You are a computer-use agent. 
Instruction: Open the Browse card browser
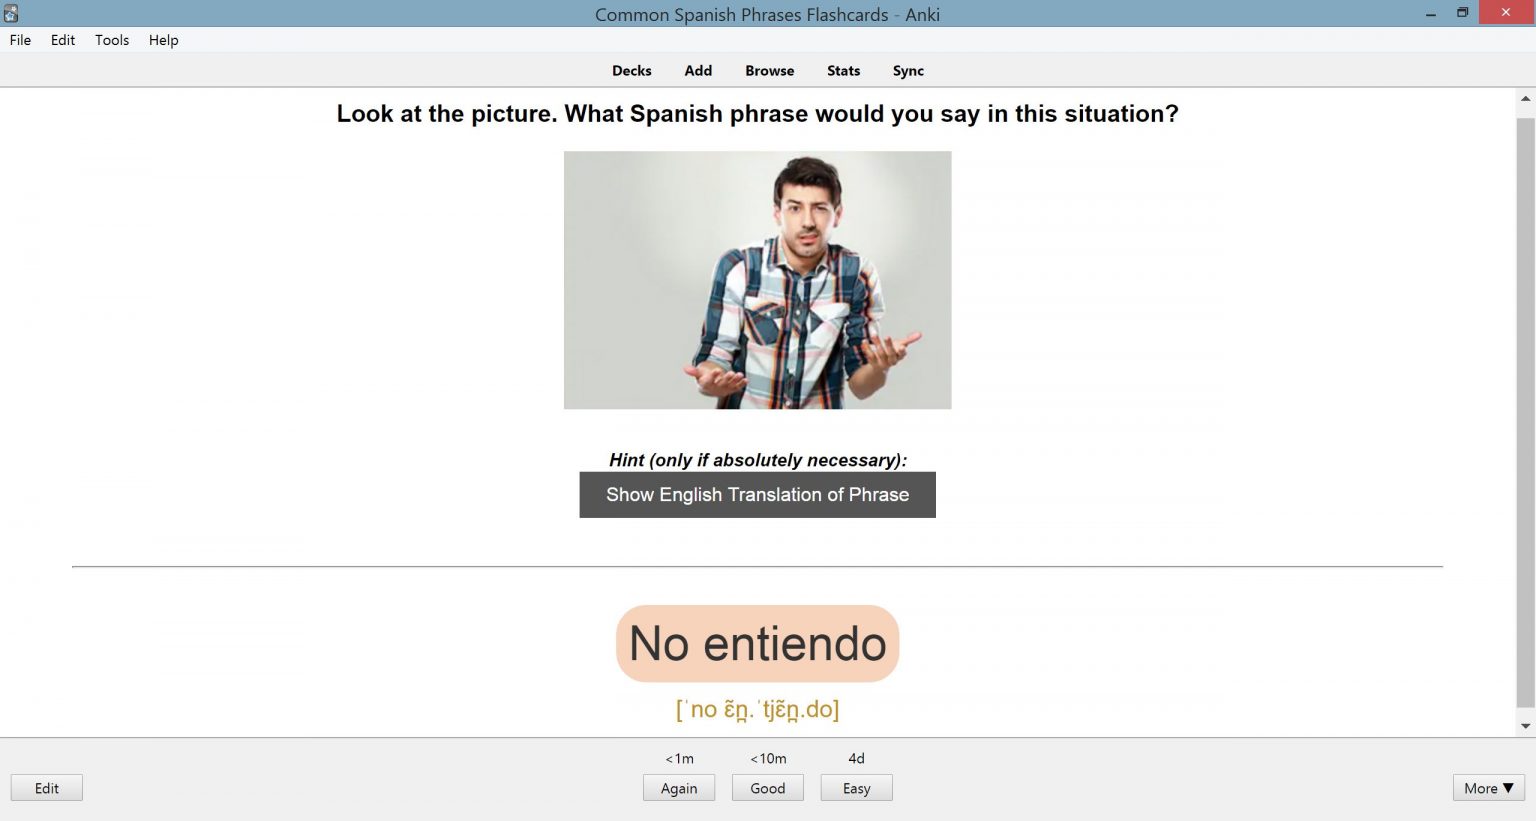tap(769, 71)
